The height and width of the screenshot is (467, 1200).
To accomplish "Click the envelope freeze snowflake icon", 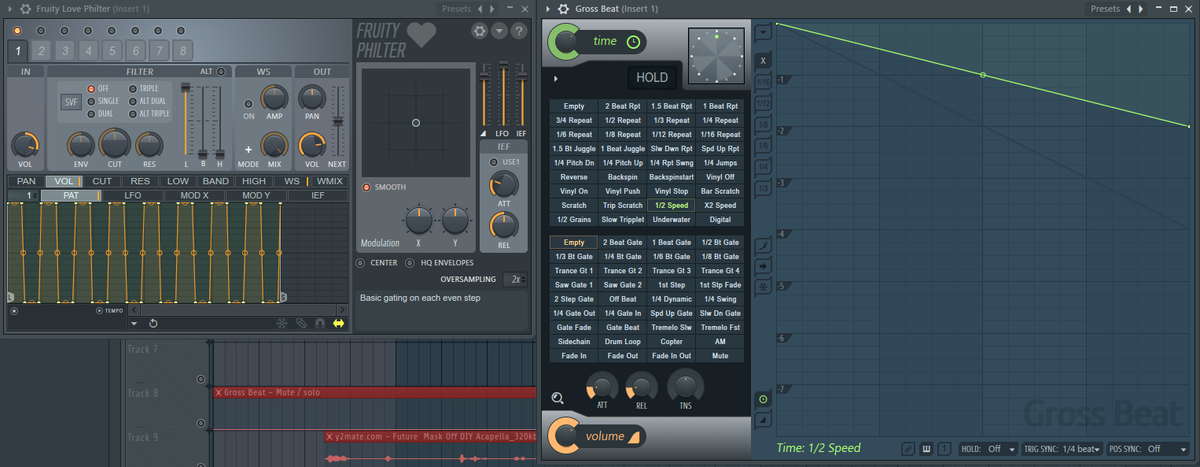I will point(282,323).
